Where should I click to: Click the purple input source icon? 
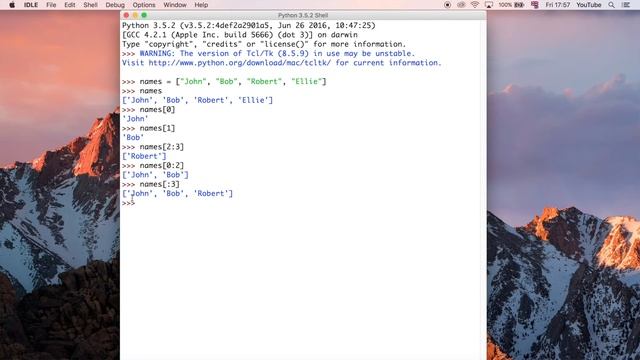coord(535,5)
